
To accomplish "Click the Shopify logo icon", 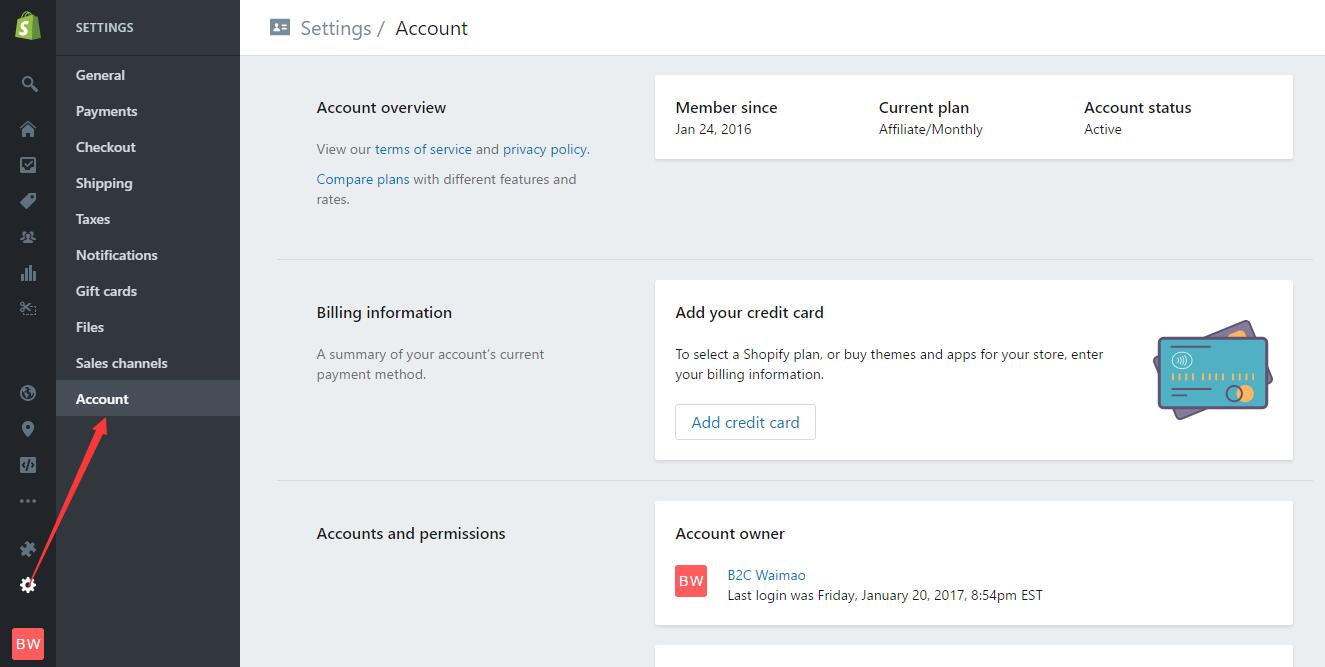I will pyautogui.click(x=28, y=27).
